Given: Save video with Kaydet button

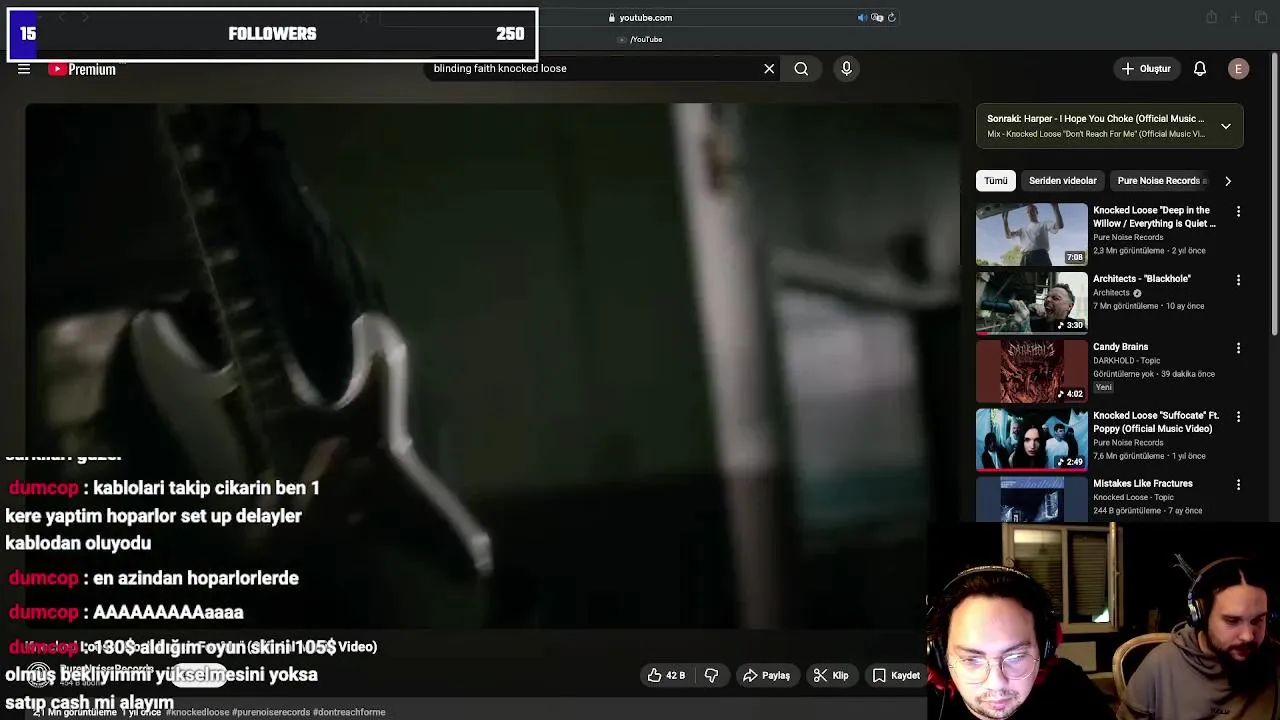Looking at the screenshot, I should (896, 676).
